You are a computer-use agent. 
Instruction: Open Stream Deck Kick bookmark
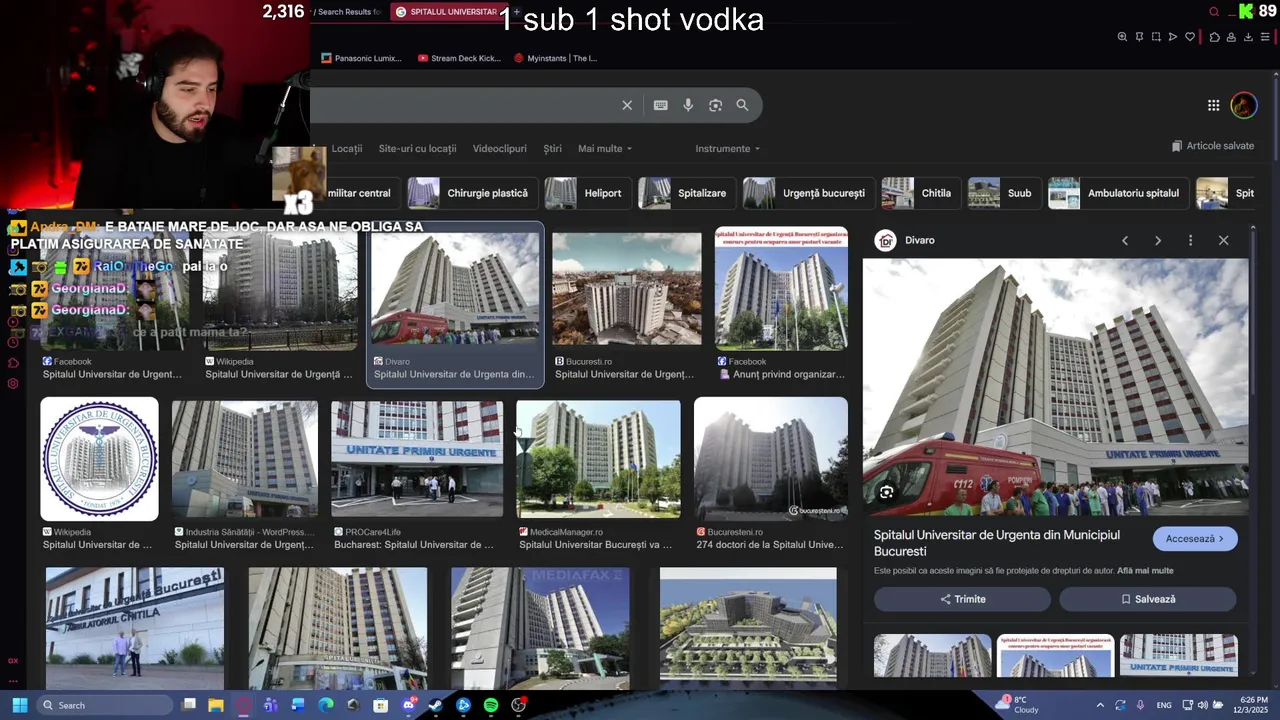pyautogui.click(x=459, y=58)
